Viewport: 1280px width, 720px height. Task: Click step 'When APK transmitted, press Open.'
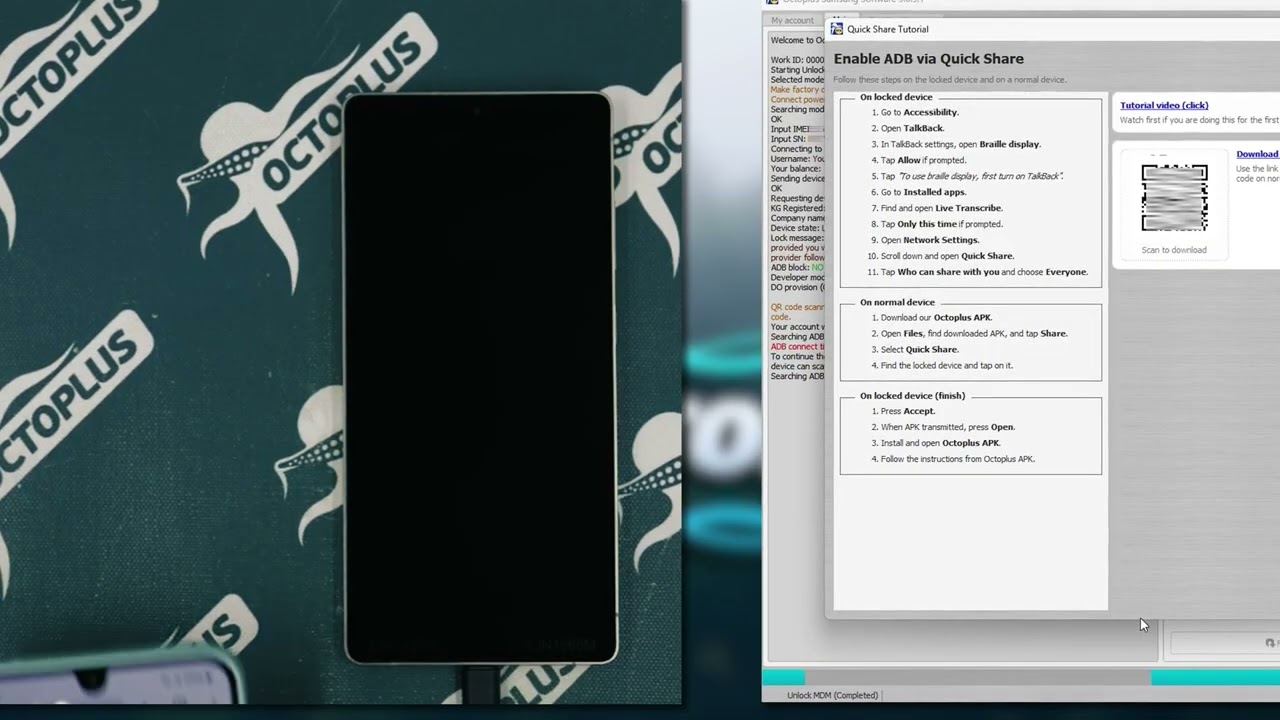point(942,427)
